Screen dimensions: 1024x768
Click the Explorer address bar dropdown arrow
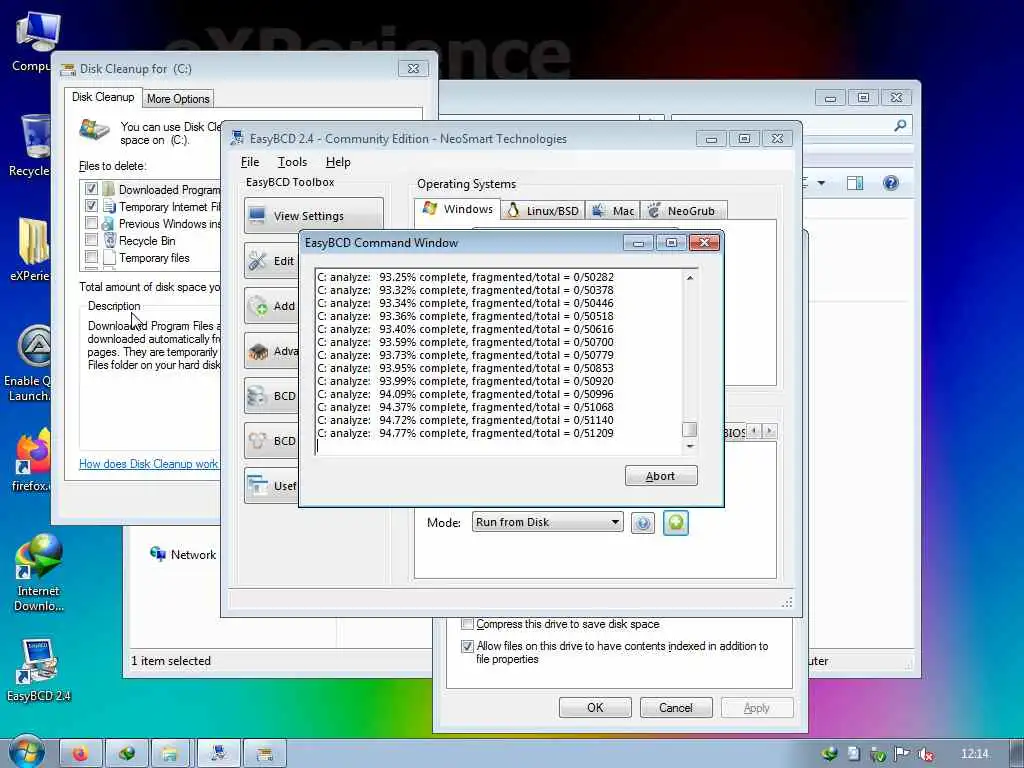(x=650, y=119)
